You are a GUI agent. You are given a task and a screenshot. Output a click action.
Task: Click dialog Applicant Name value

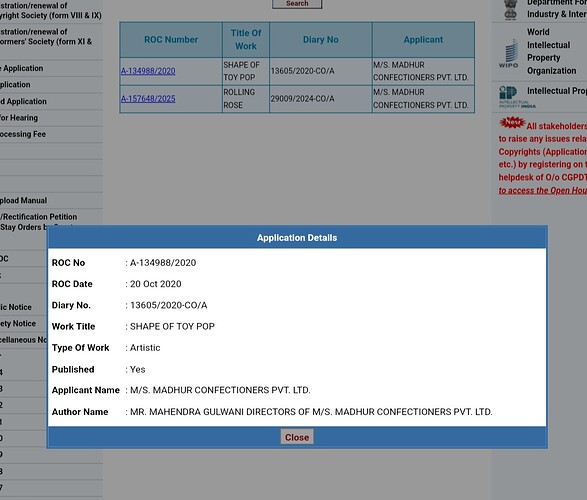pyautogui.click(x=220, y=390)
